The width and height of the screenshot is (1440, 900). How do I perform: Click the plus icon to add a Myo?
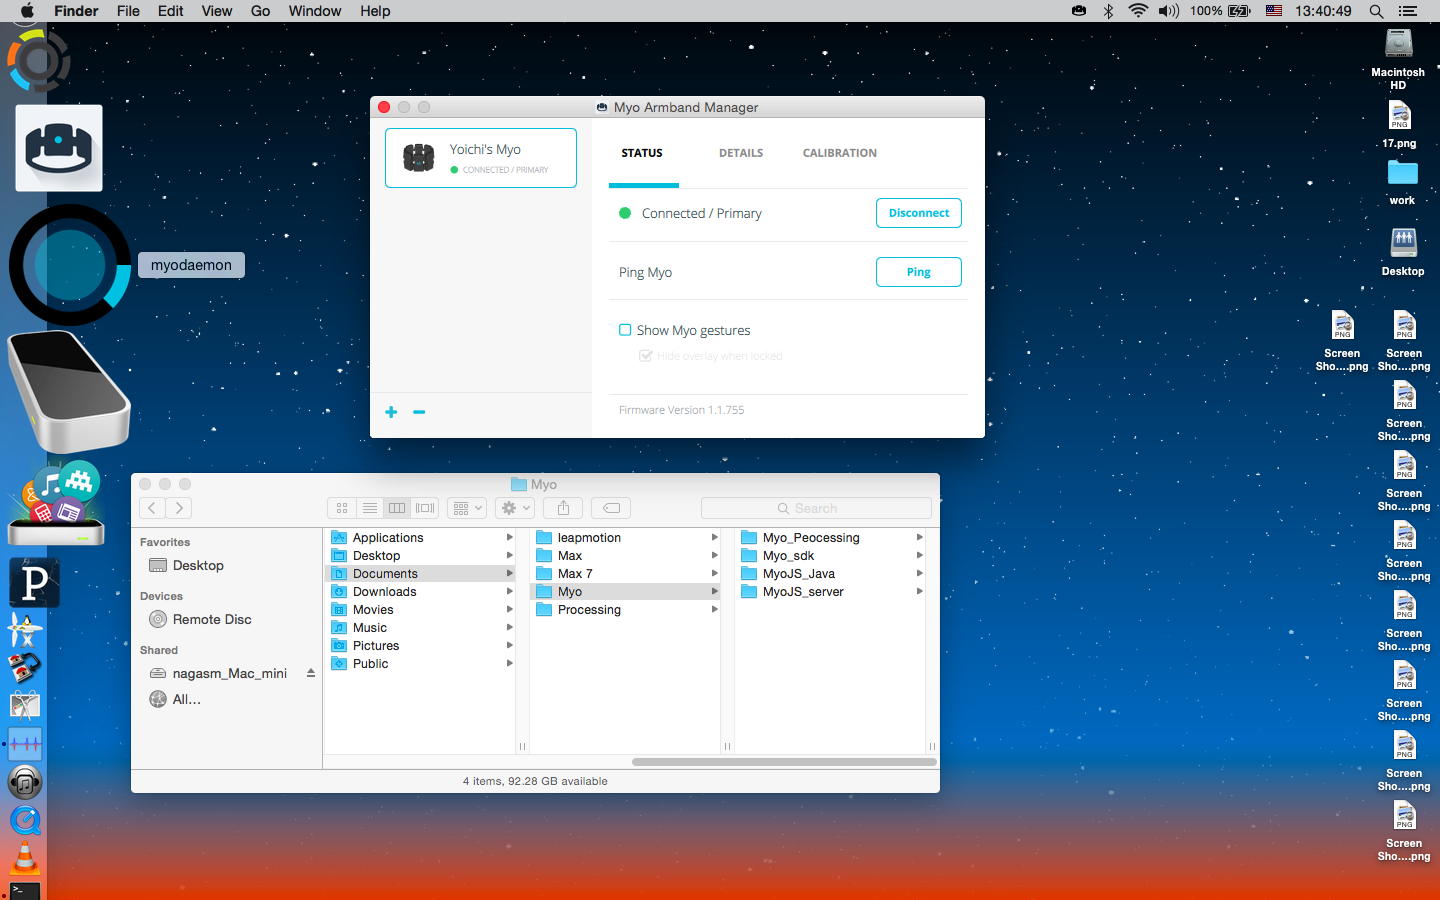click(x=391, y=412)
